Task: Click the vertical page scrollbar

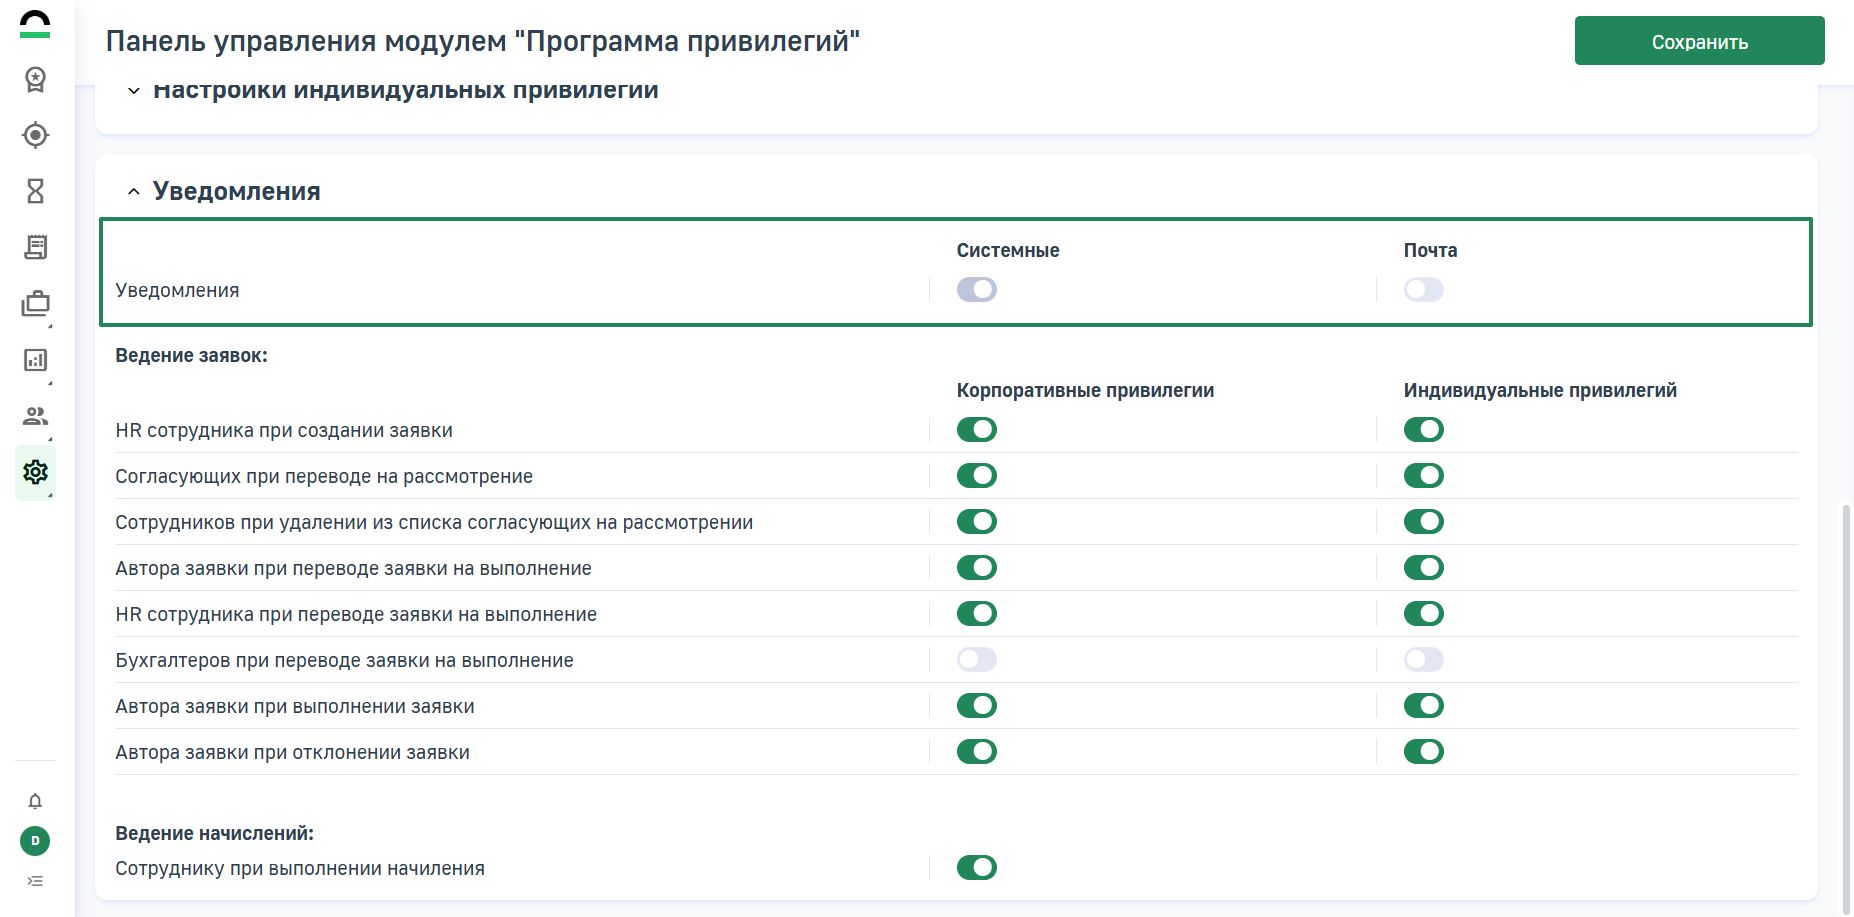Action: tap(1846, 700)
